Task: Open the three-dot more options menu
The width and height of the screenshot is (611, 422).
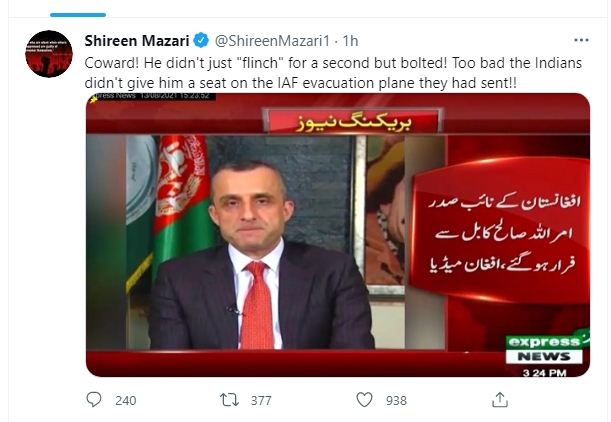Action: (x=581, y=40)
